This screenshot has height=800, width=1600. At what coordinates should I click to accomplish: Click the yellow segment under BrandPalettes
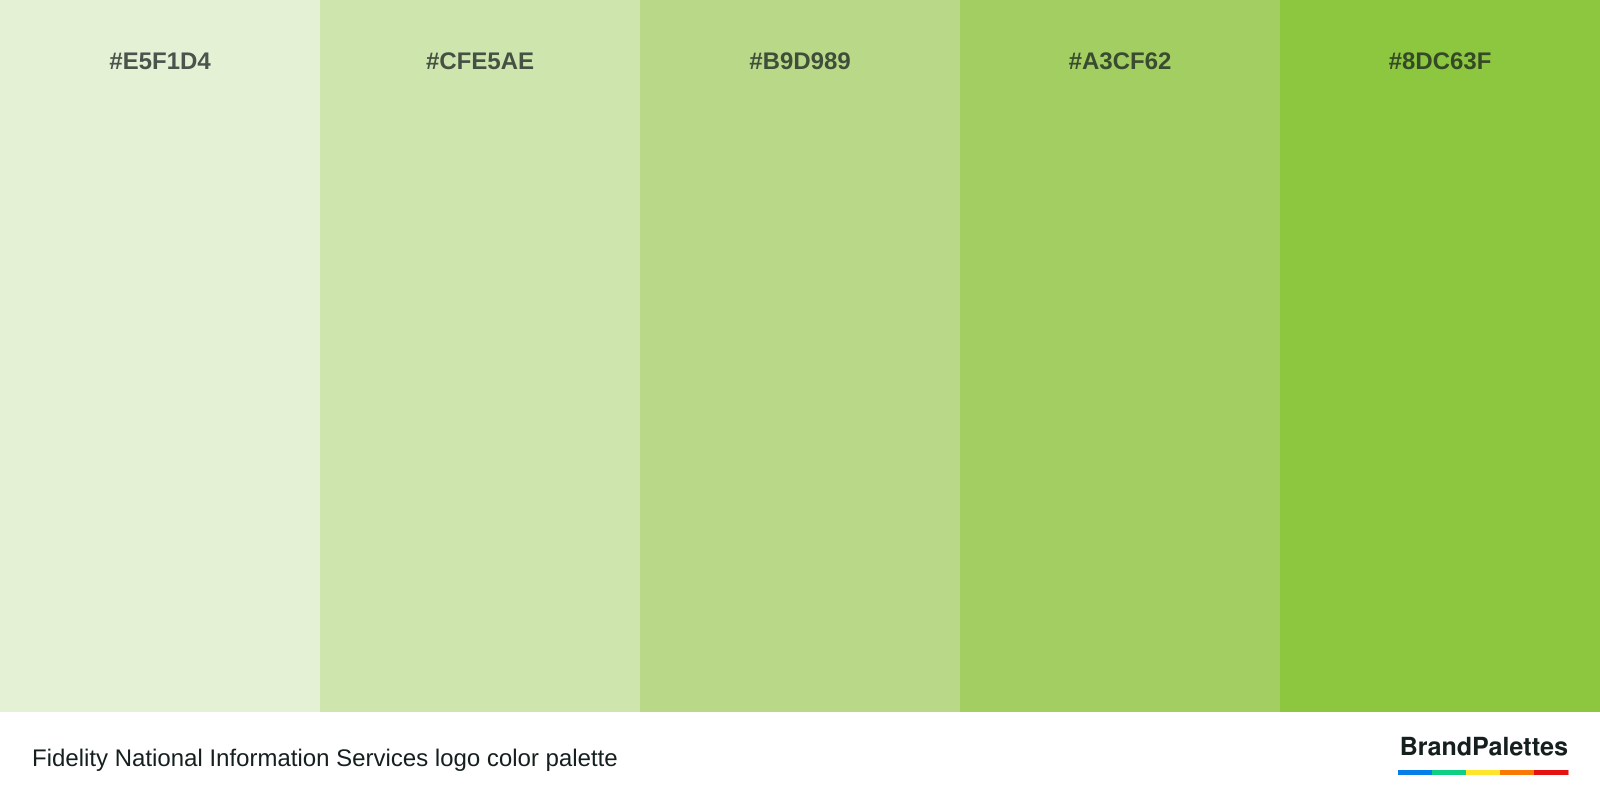click(1483, 772)
